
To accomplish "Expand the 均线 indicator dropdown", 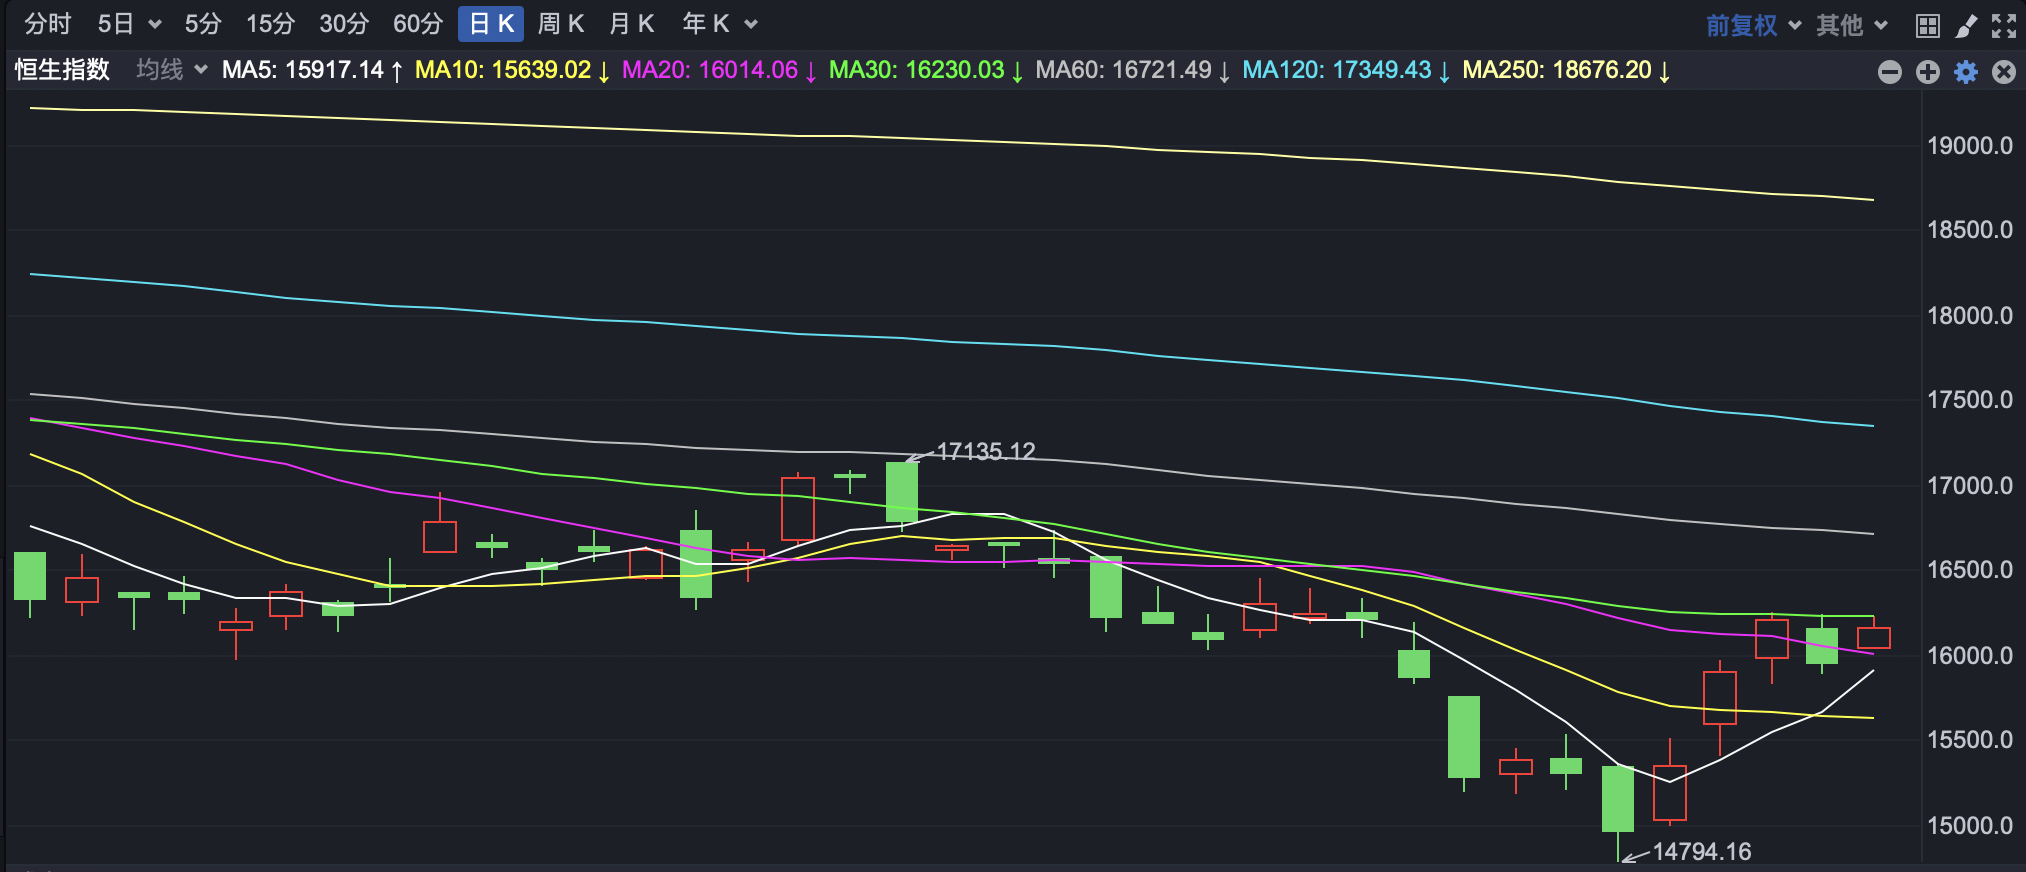I will click(x=171, y=70).
